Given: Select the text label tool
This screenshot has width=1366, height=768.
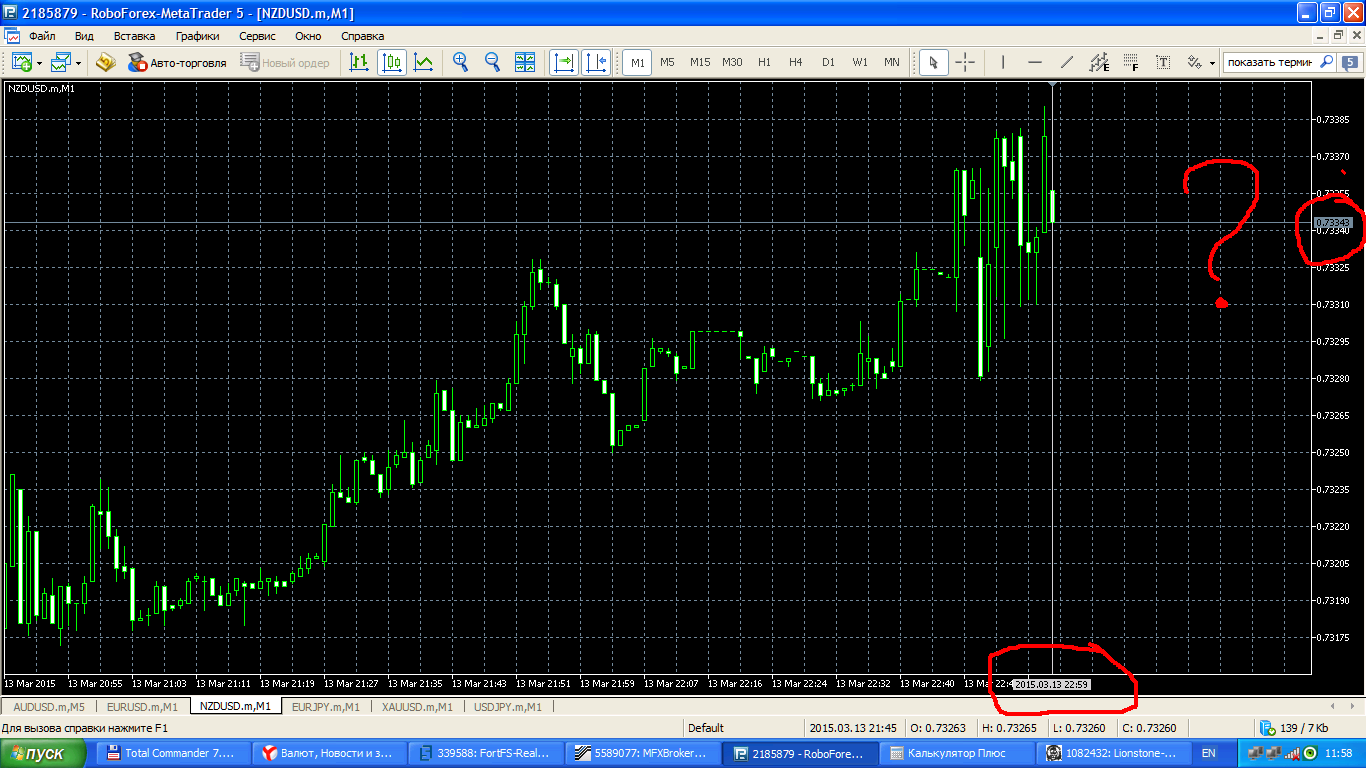Looking at the screenshot, I should (1163, 62).
